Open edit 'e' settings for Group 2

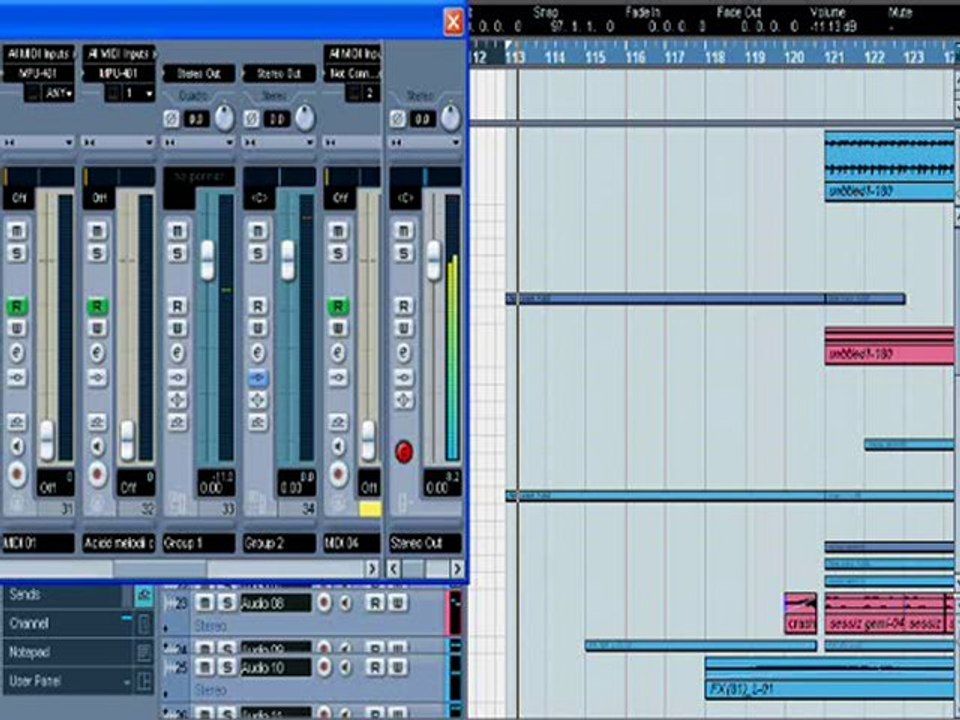[x=258, y=353]
